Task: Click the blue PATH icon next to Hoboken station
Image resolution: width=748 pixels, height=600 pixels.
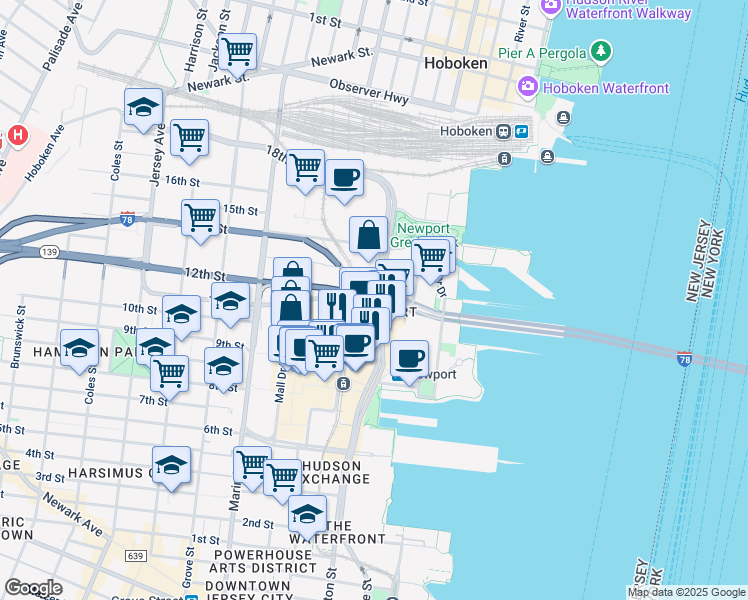Action: click(521, 132)
